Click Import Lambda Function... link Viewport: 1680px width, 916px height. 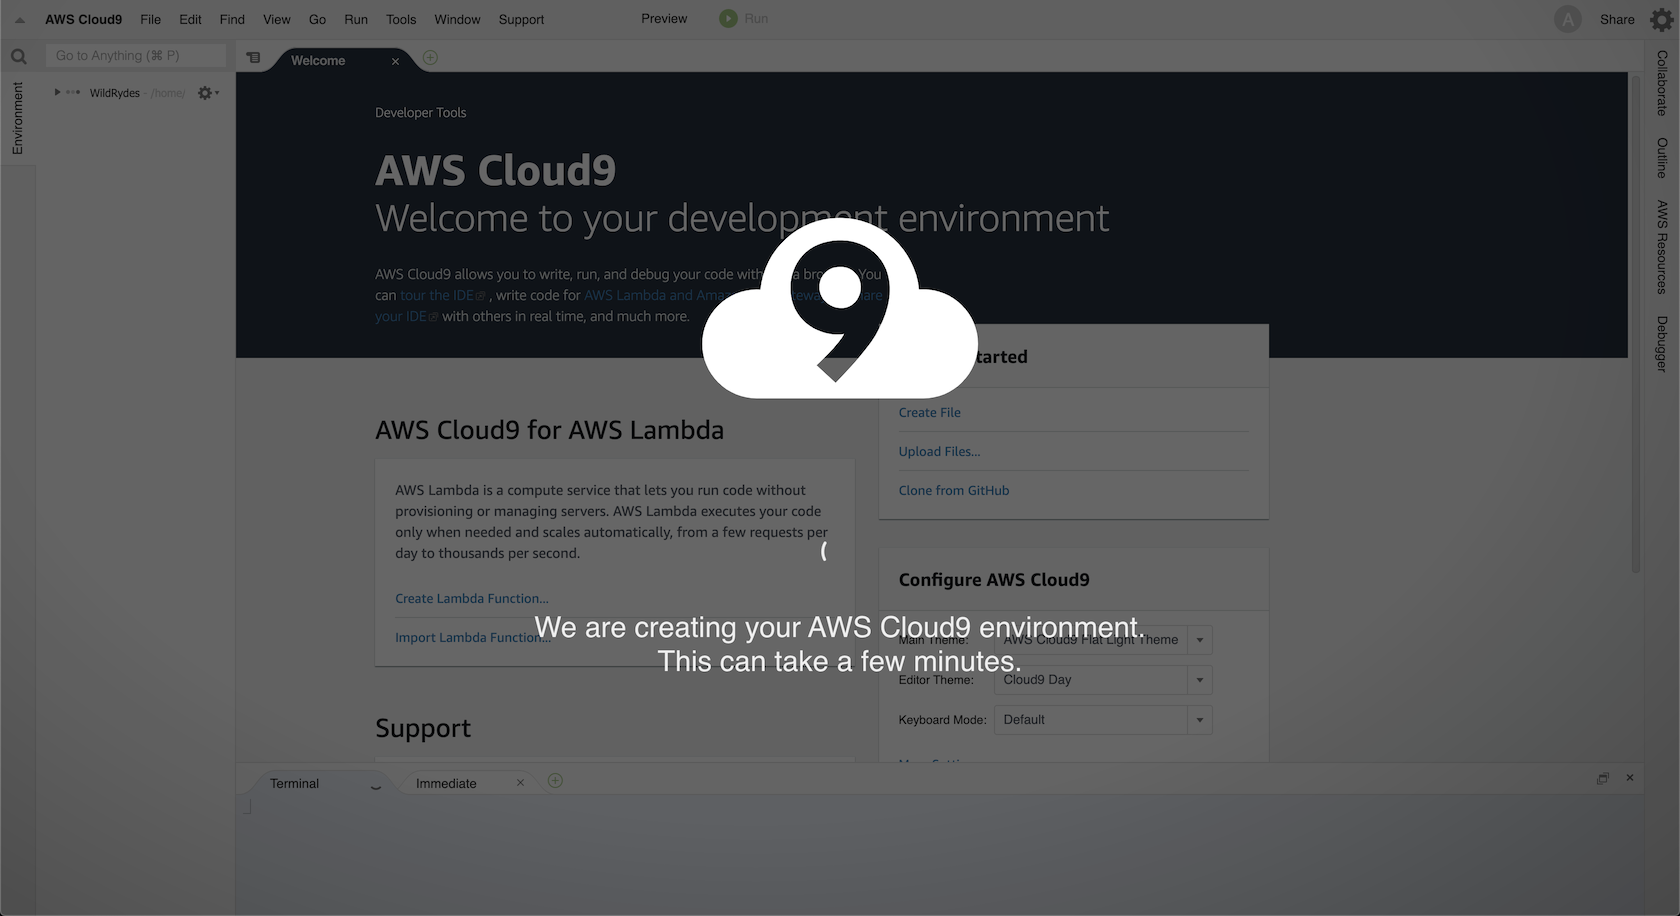tap(472, 637)
